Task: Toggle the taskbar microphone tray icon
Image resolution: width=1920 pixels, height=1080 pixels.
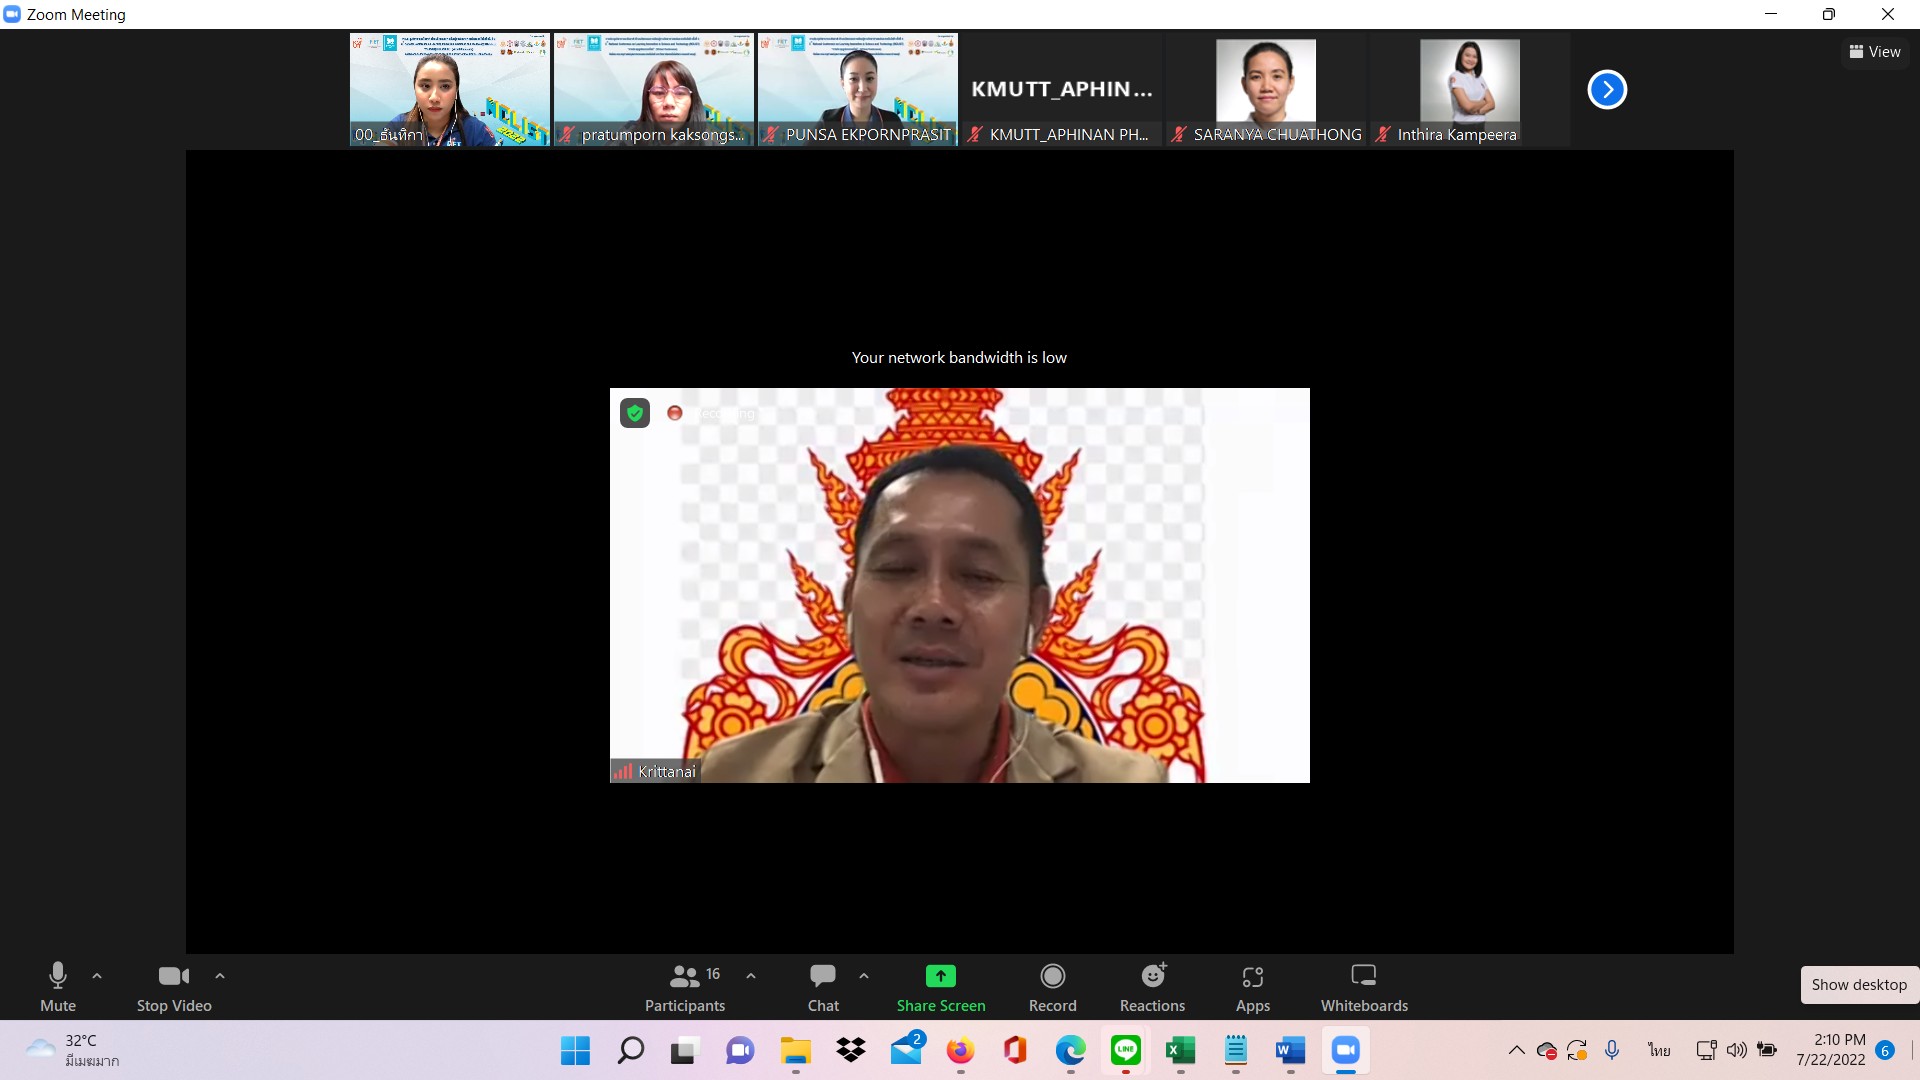Action: (1612, 1050)
